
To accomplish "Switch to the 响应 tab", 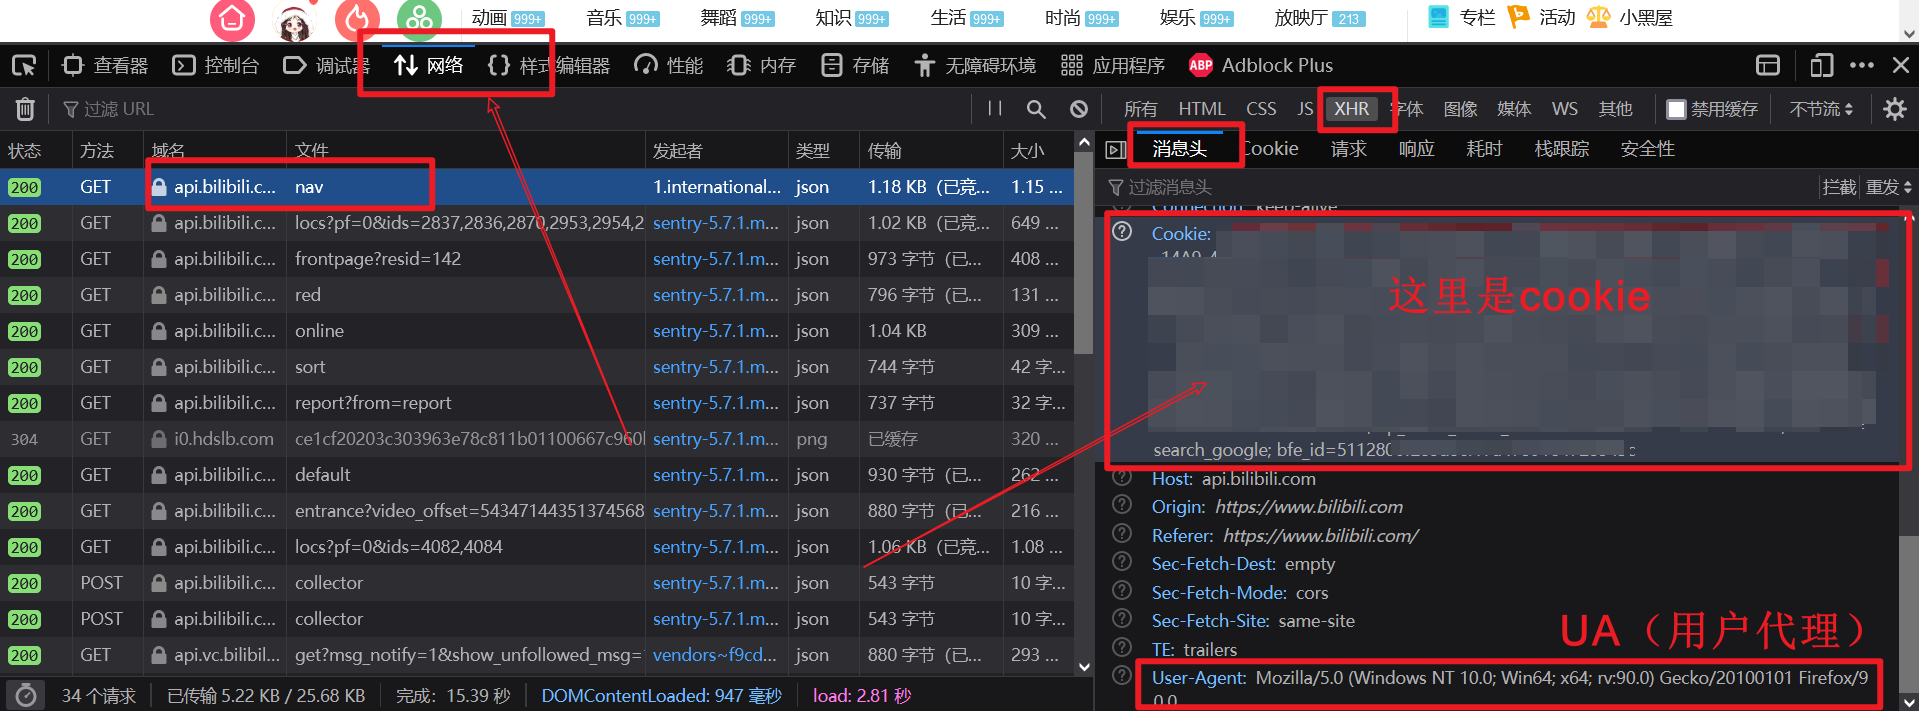I will point(1416,149).
